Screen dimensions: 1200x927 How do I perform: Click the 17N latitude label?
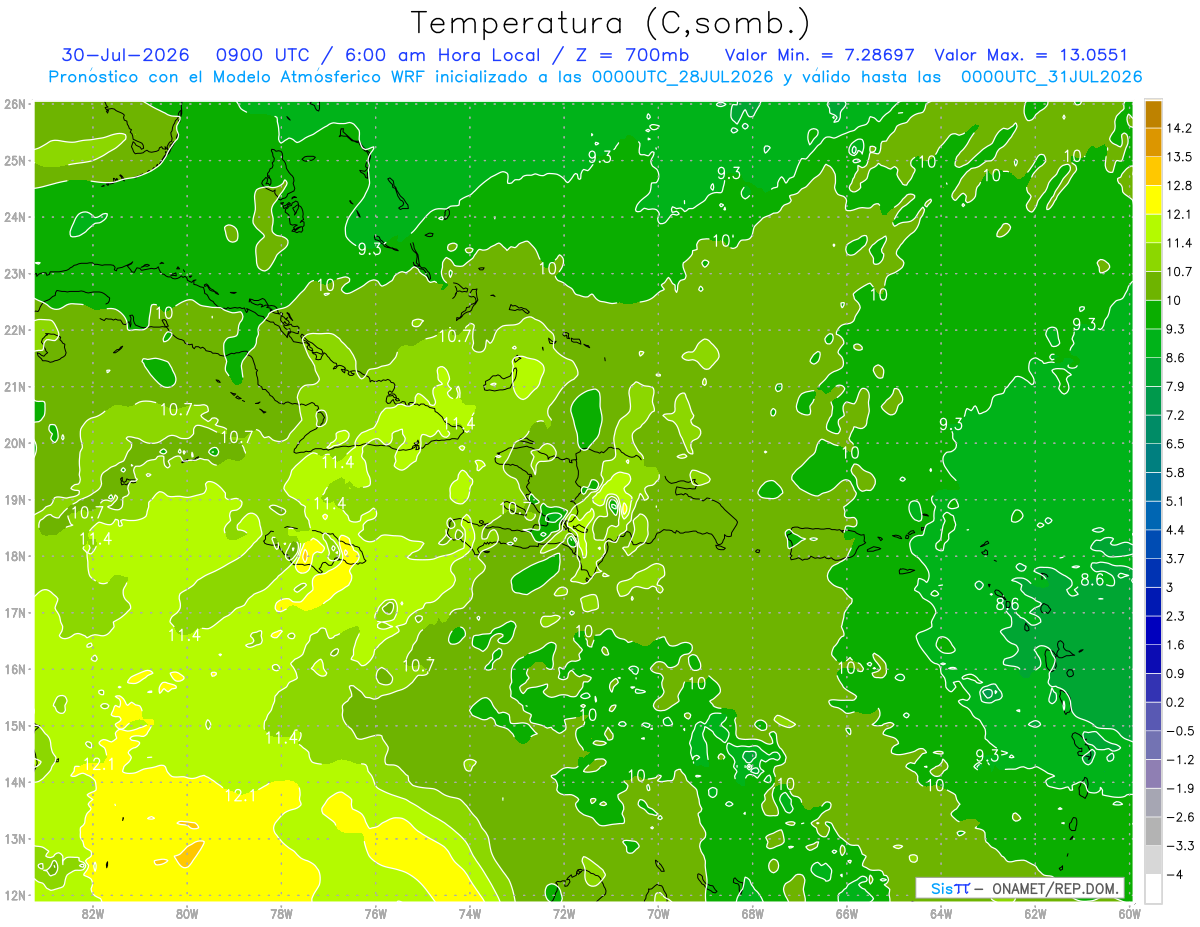pos(15,612)
